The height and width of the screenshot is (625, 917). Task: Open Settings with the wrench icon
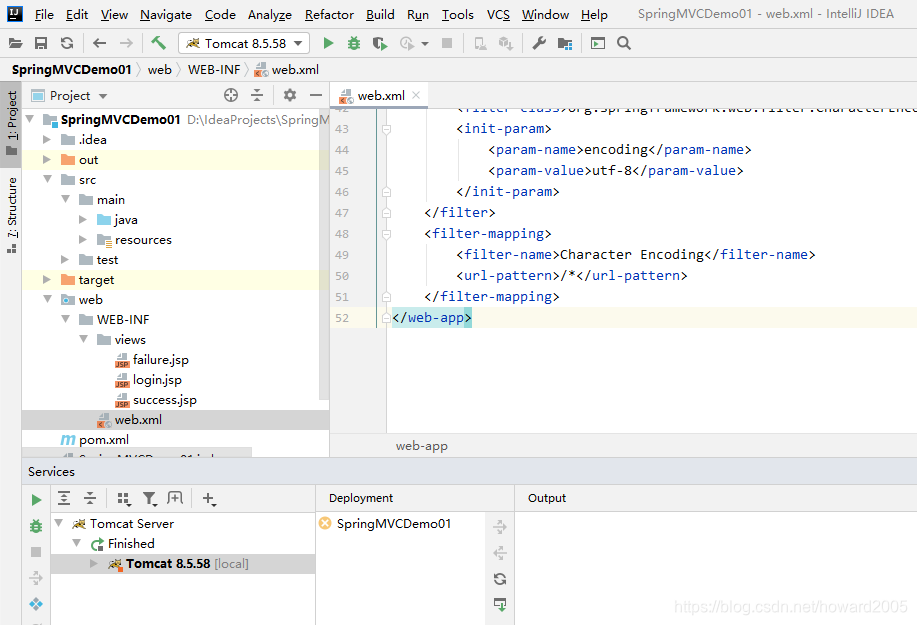click(x=539, y=43)
